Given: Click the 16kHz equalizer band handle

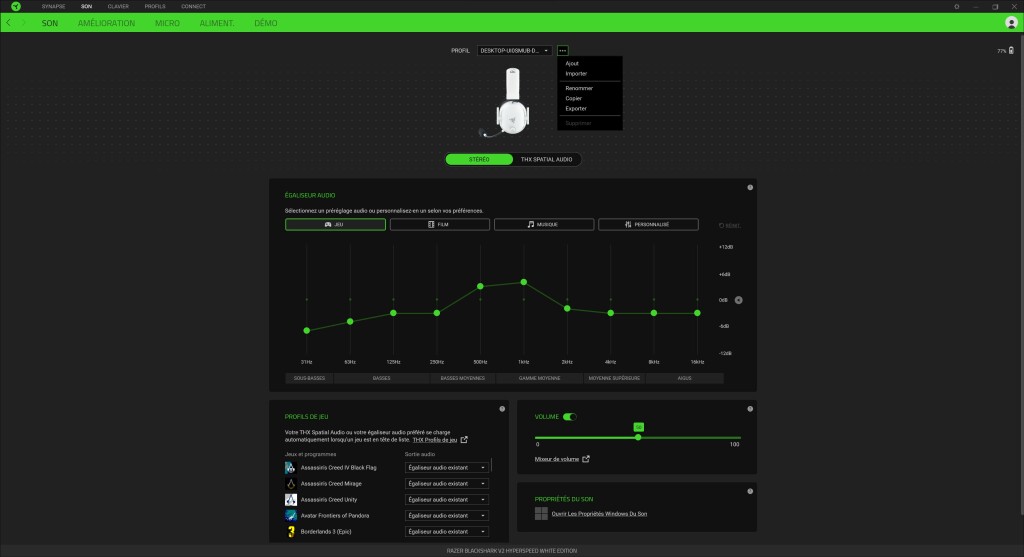Looking at the screenshot, I should click(x=697, y=313).
